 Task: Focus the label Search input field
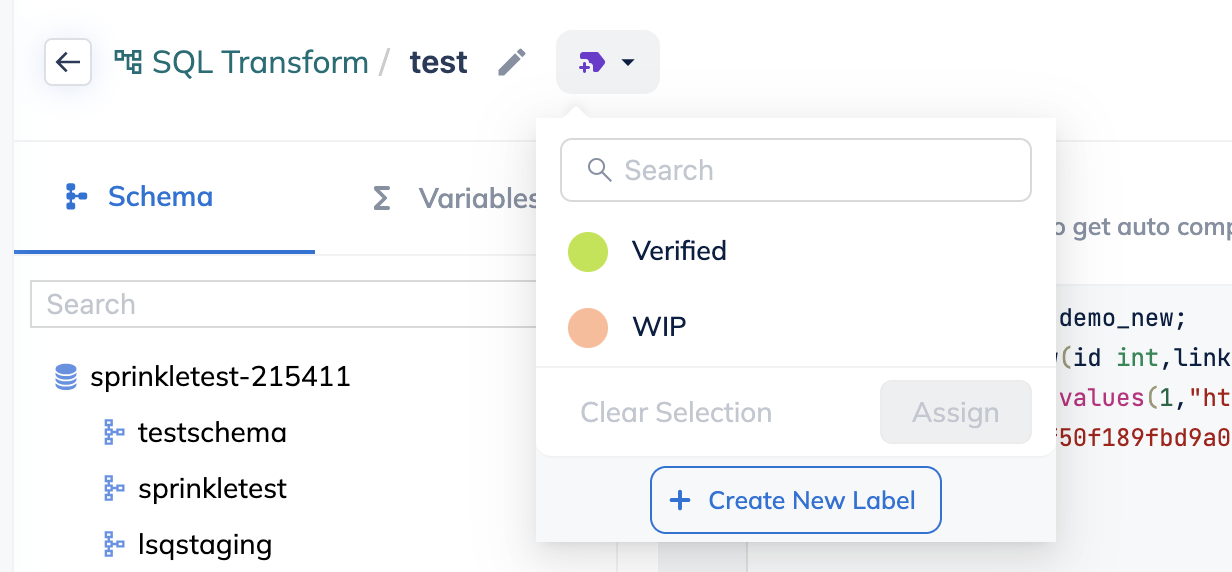(x=810, y=170)
